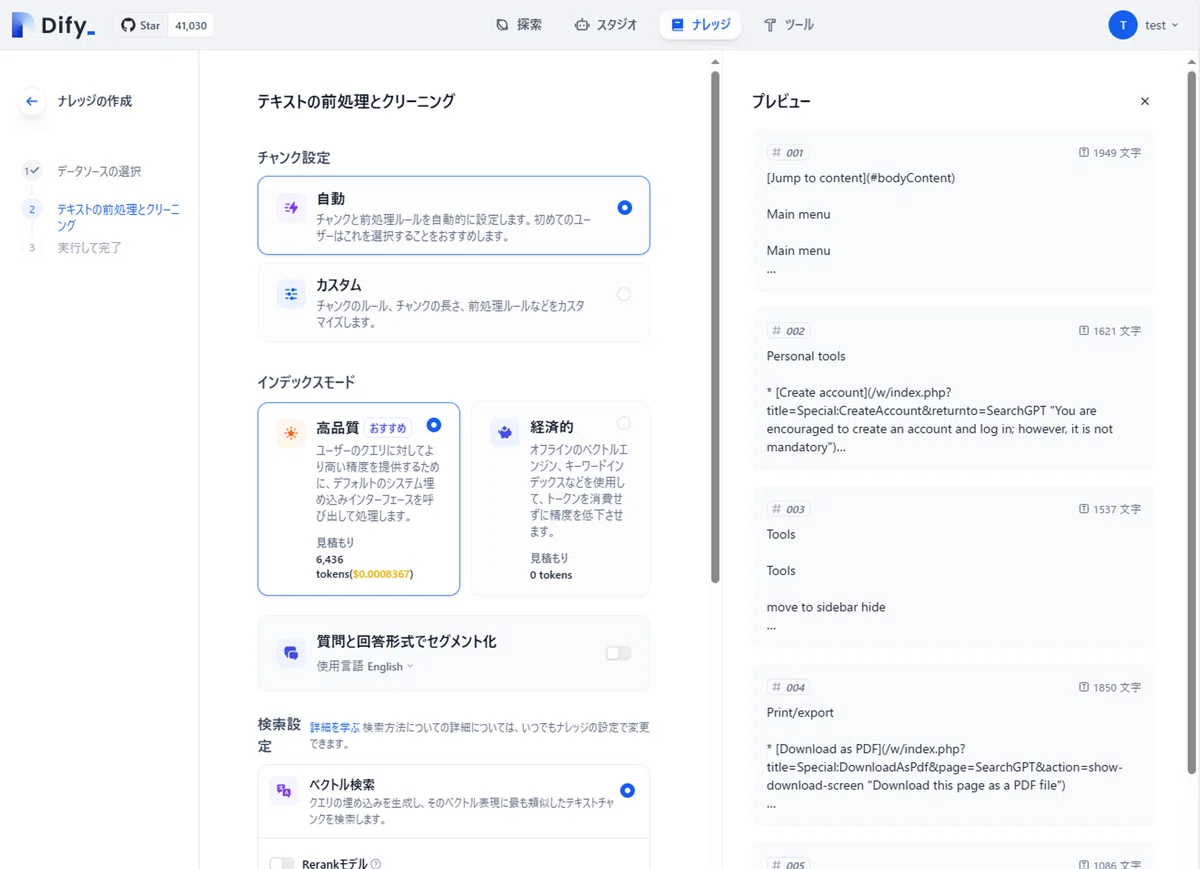Open the test user account menu
The width and height of the screenshot is (1200, 869).
[x=1145, y=25]
